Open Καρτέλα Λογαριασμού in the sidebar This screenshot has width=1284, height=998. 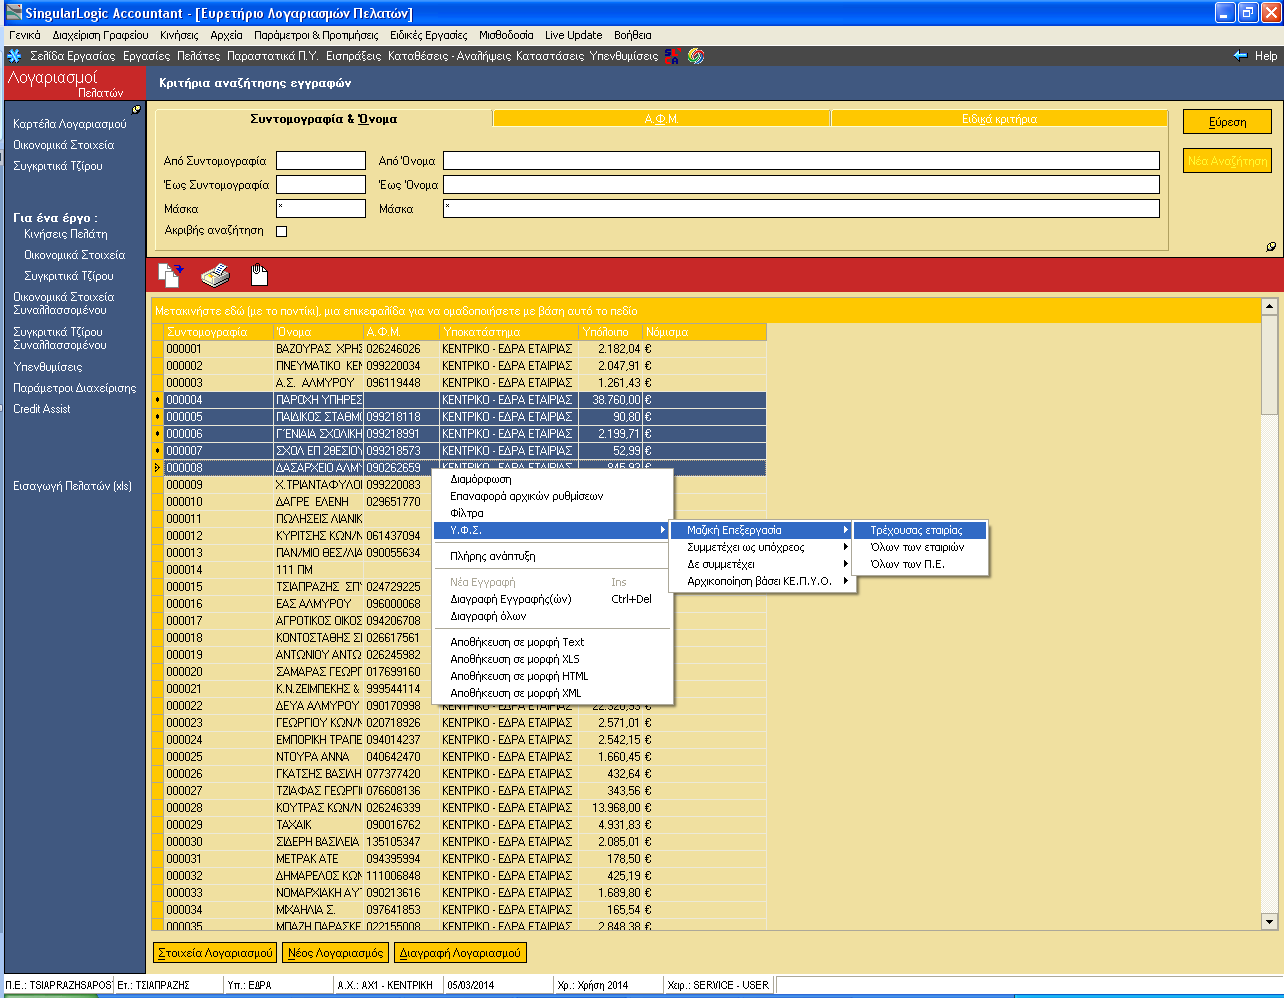[70, 124]
